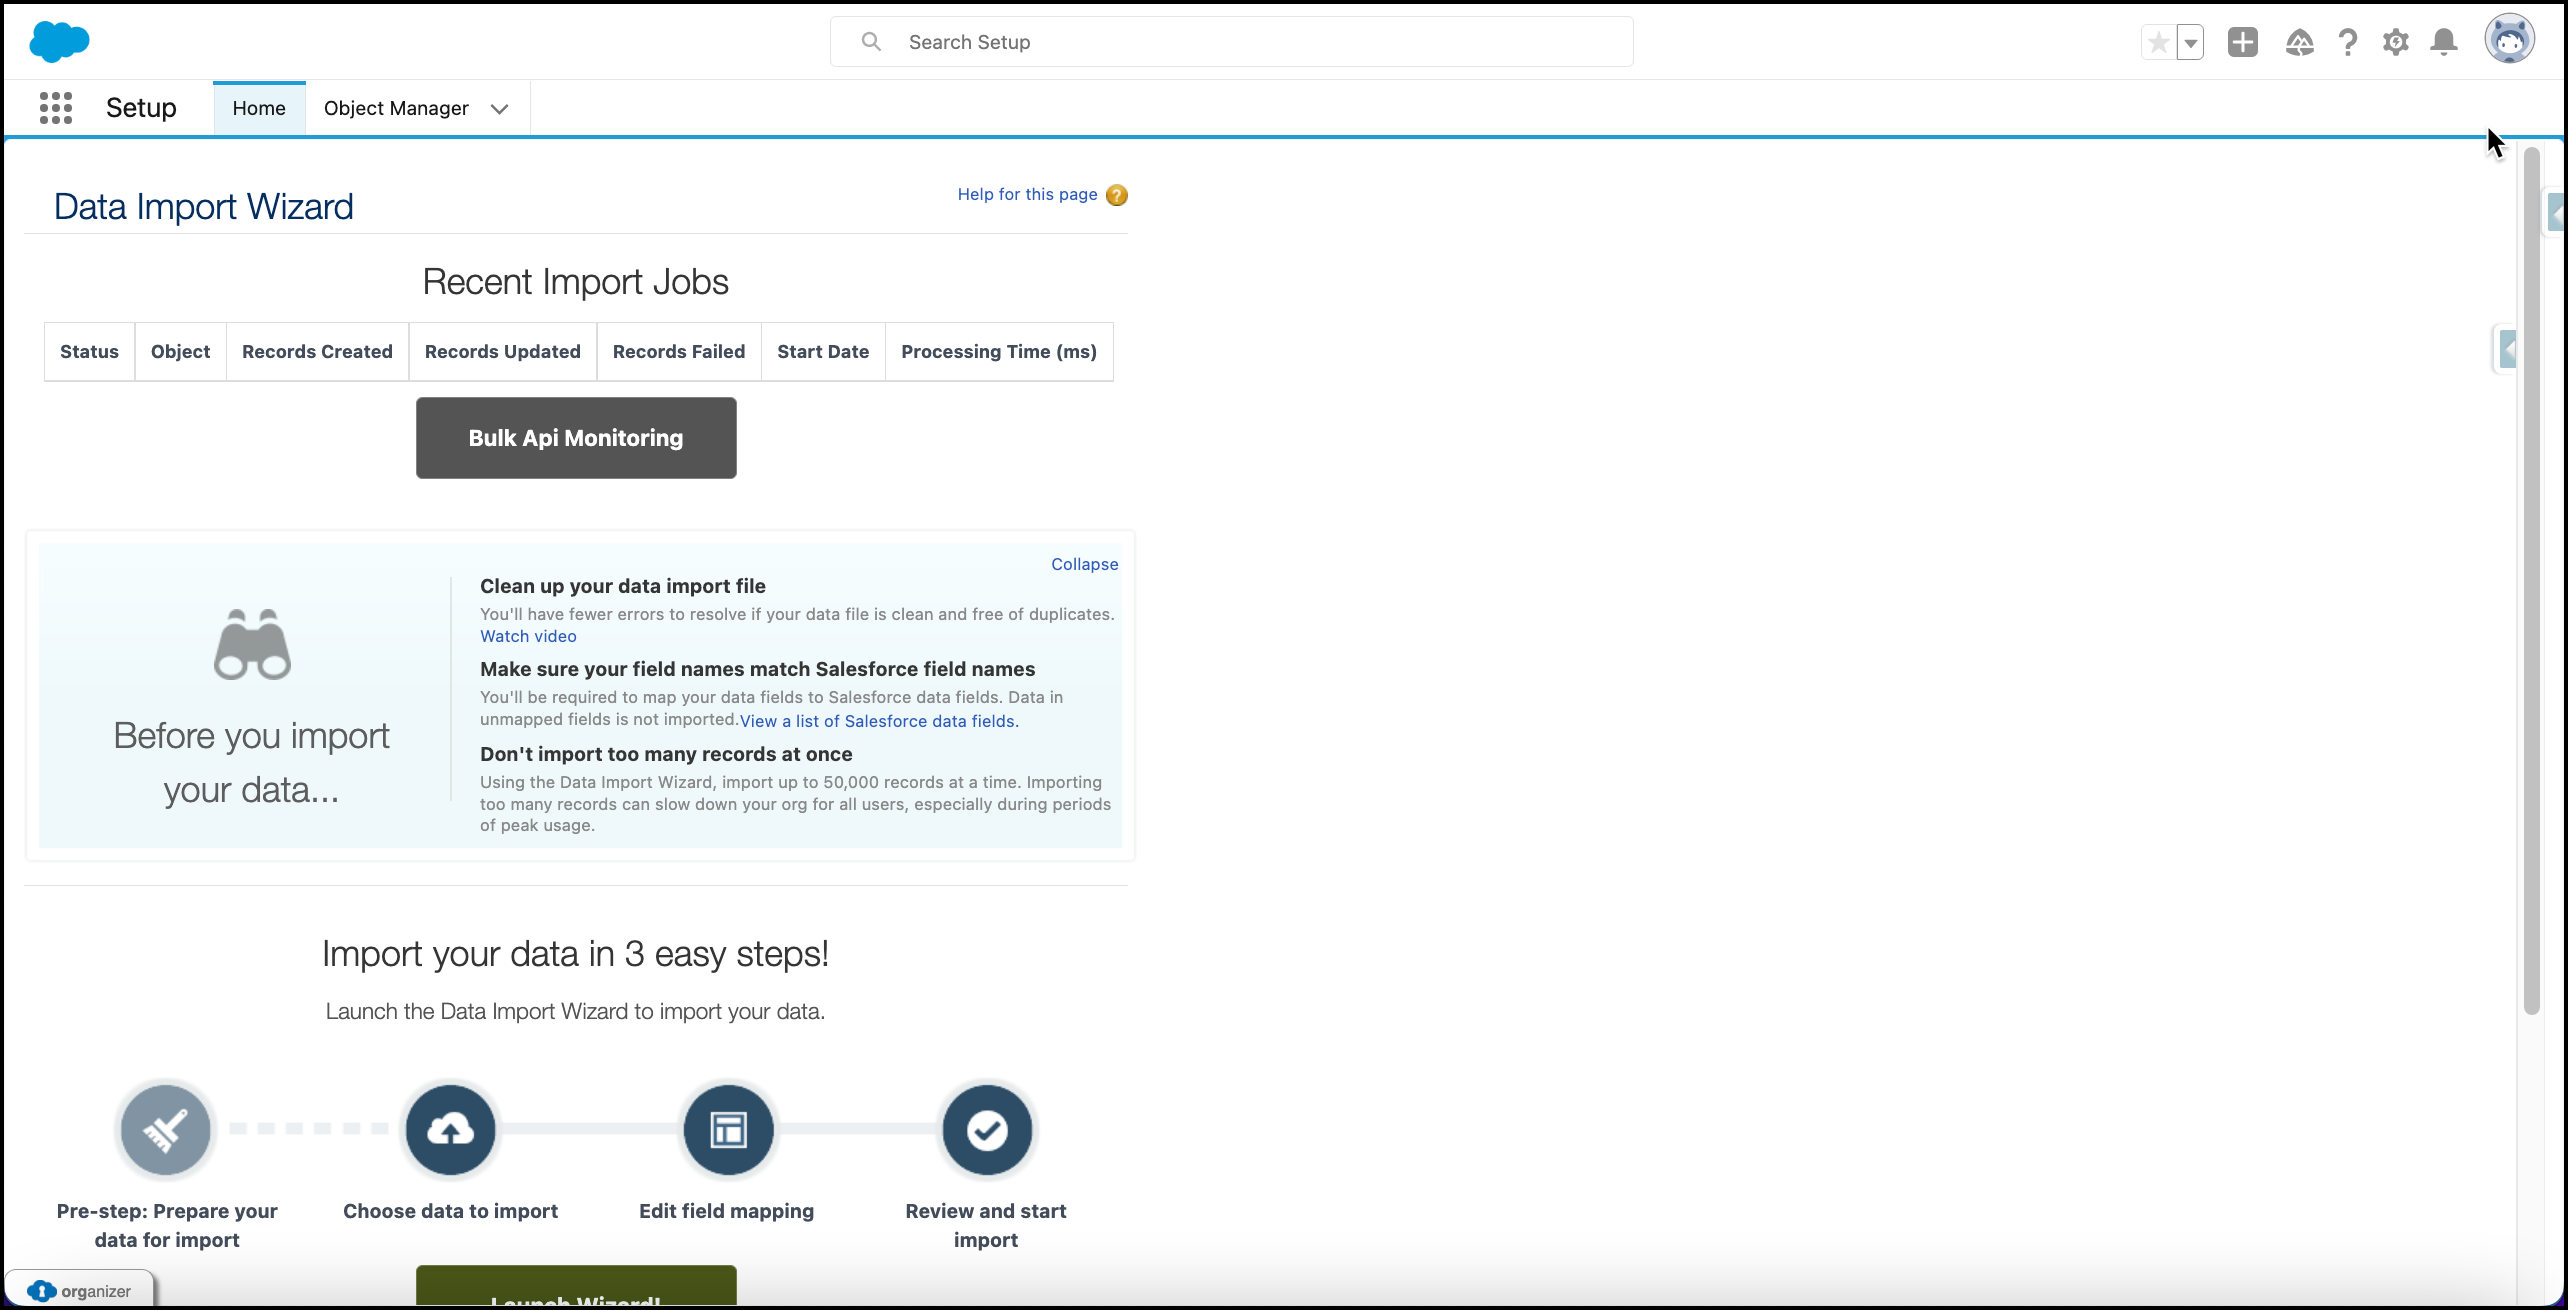Click the Favorites star icon
Screen dimensions: 2568x1310
2158,43
